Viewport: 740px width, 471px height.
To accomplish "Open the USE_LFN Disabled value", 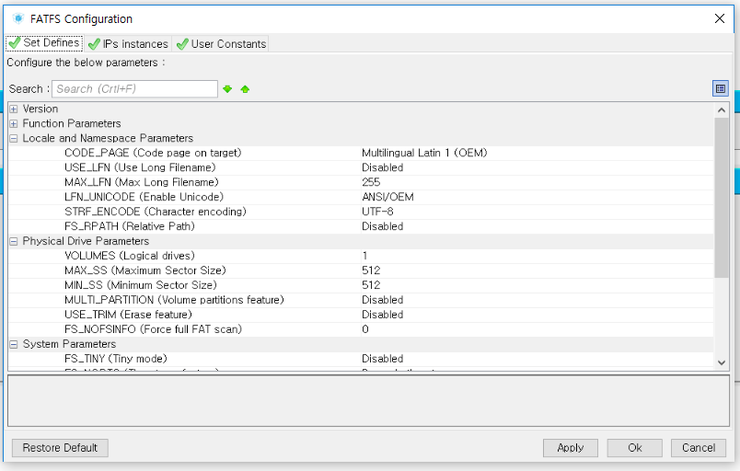I will pyautogui.click(x=382, y=168).
